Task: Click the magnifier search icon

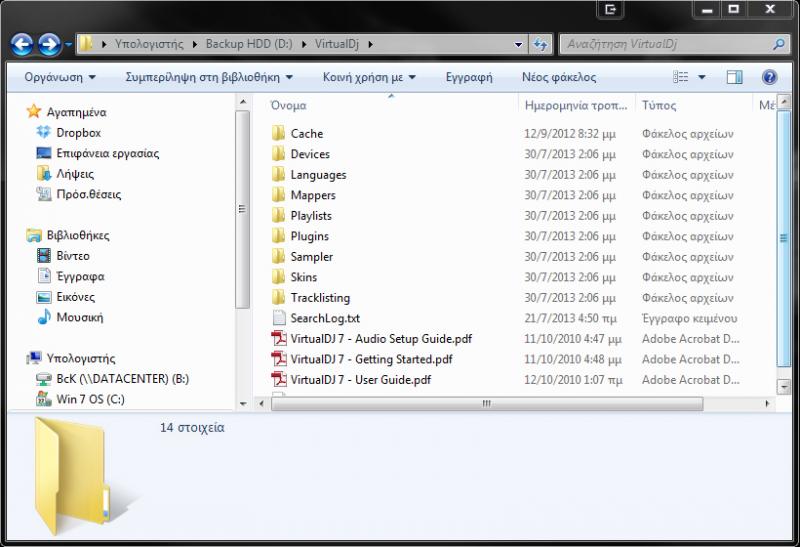Action: click(779, 44)
